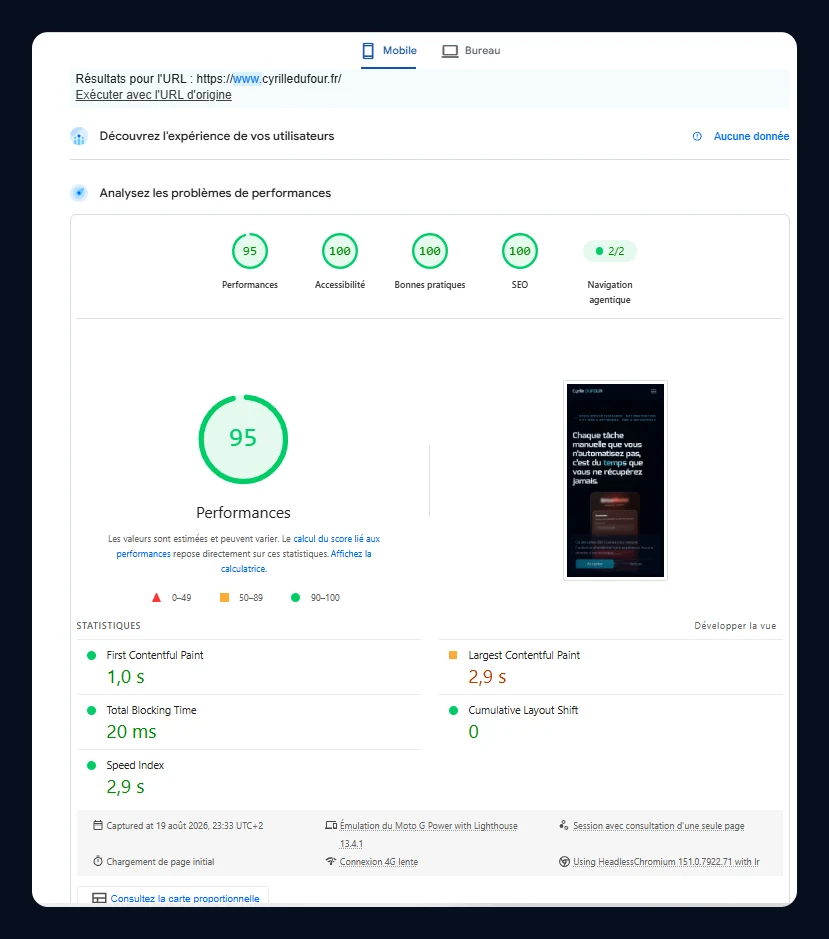The height and width of the screenshot is (939, 829).
Task: Click the user experience chart icon
Action: [x=79, y=137]
